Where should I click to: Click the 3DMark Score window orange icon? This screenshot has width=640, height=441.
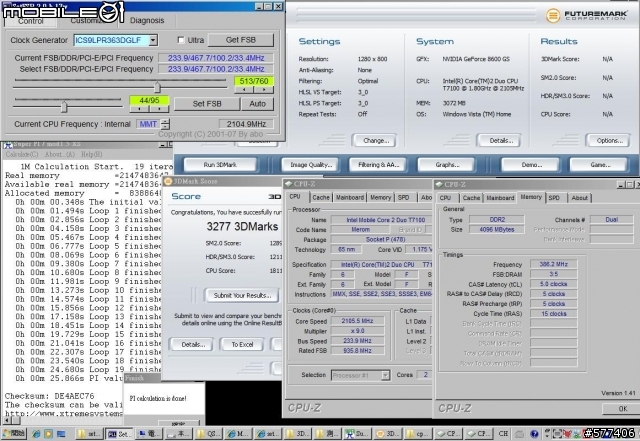pyautogui.click(x=168, y=181)
